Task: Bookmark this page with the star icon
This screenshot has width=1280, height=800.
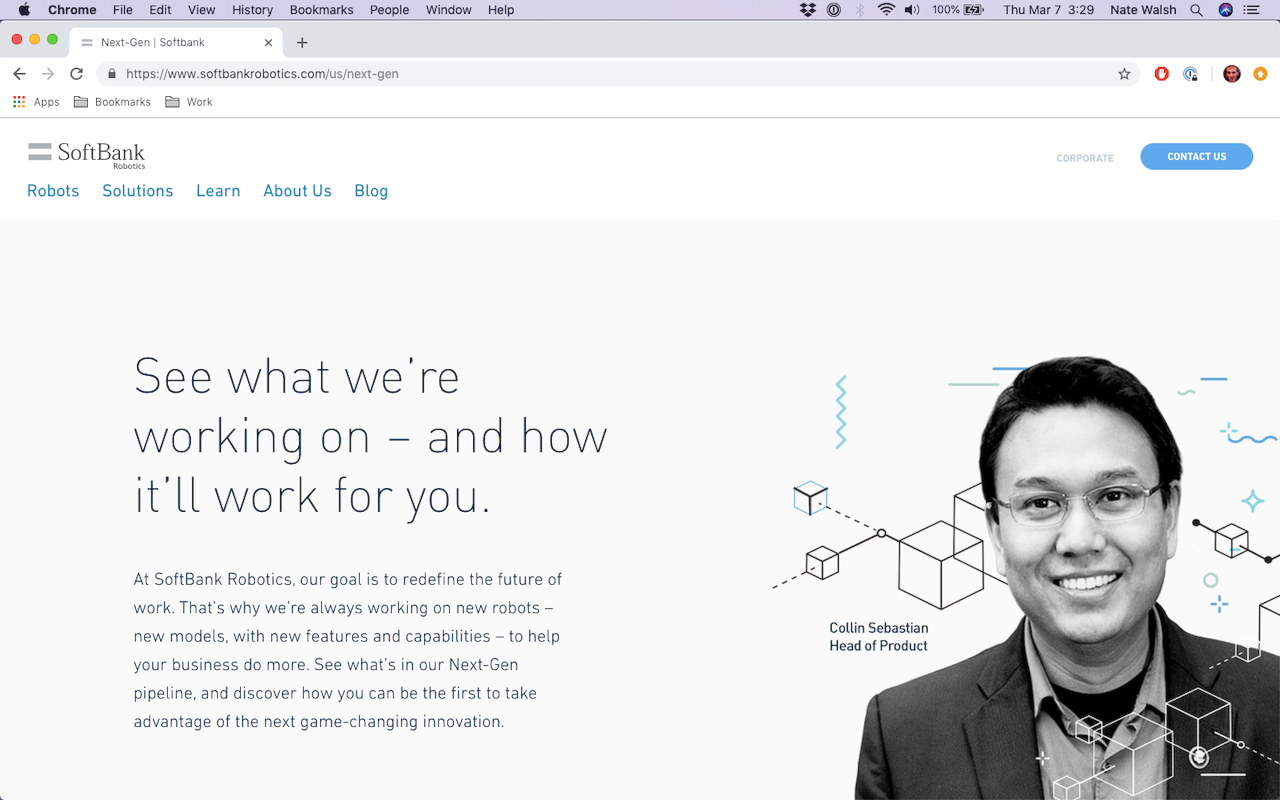Action: coord(1124,74)
